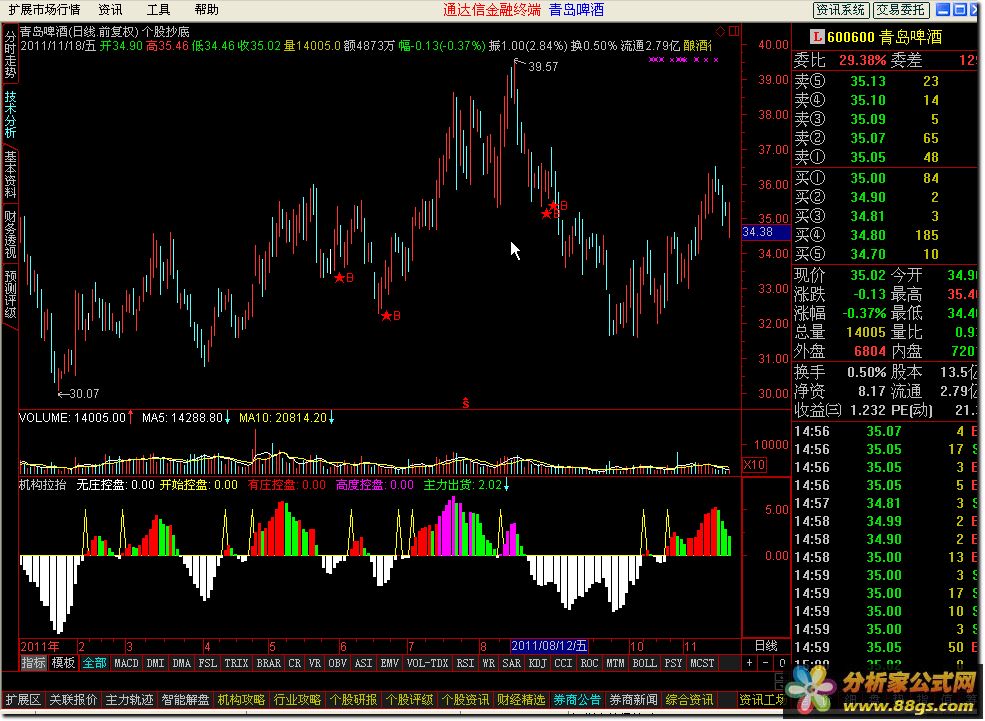The image size is (985, 721).
Task: Click the cyan arrow after MA5 value
Action: (x=227, y=418)
